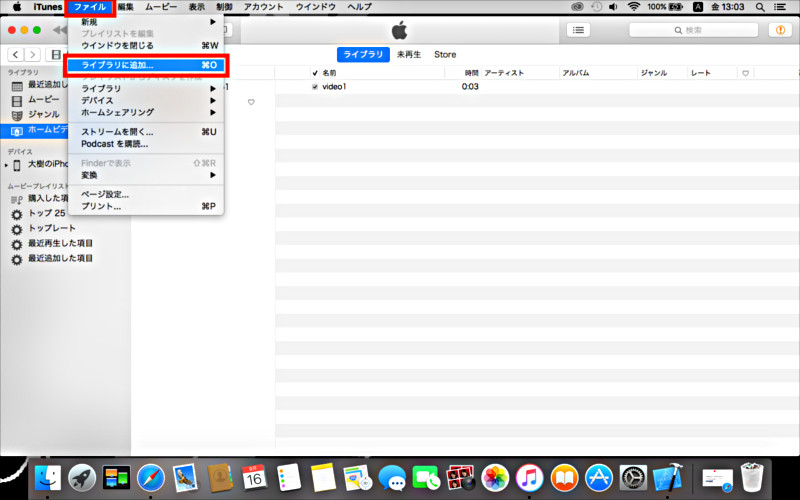The image size is (800, 500).
Task: Expand the ライブラリ submenu in File menu
Action: coord(148,88)
